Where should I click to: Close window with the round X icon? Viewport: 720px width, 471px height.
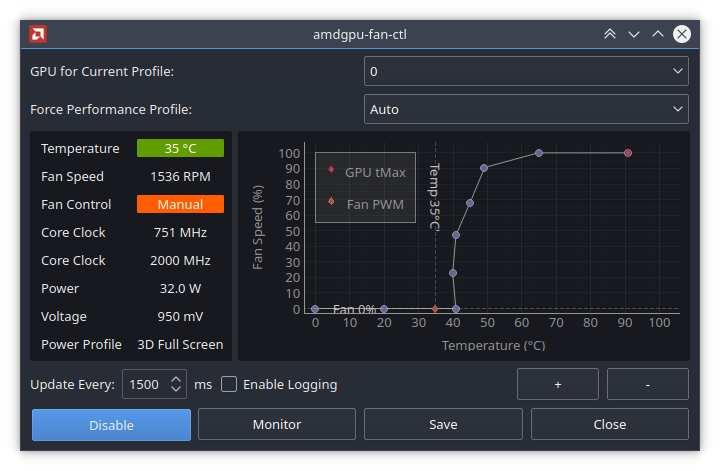point(682,34)
